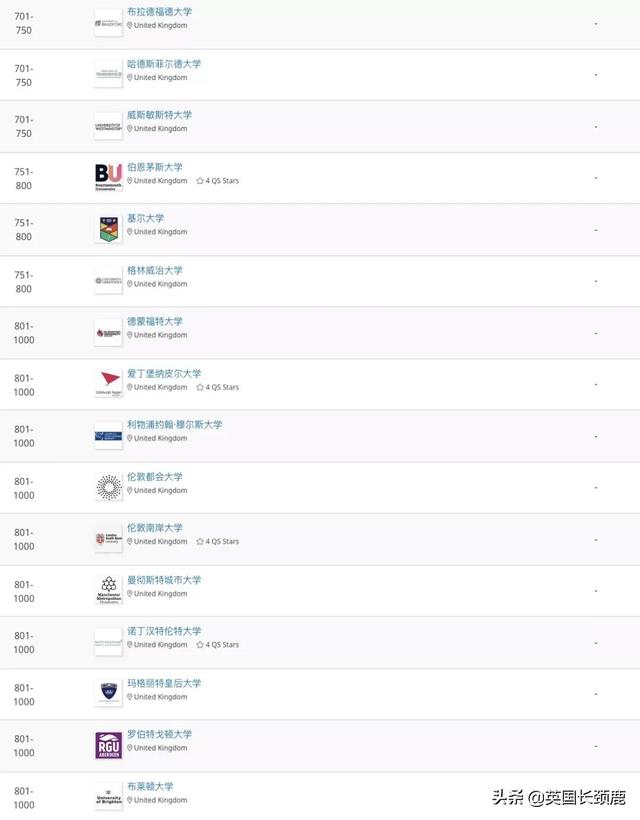This screenshot has height=820, width=640.
Task: Click the University of Brighton logo
Action: (x=108, y=797)
